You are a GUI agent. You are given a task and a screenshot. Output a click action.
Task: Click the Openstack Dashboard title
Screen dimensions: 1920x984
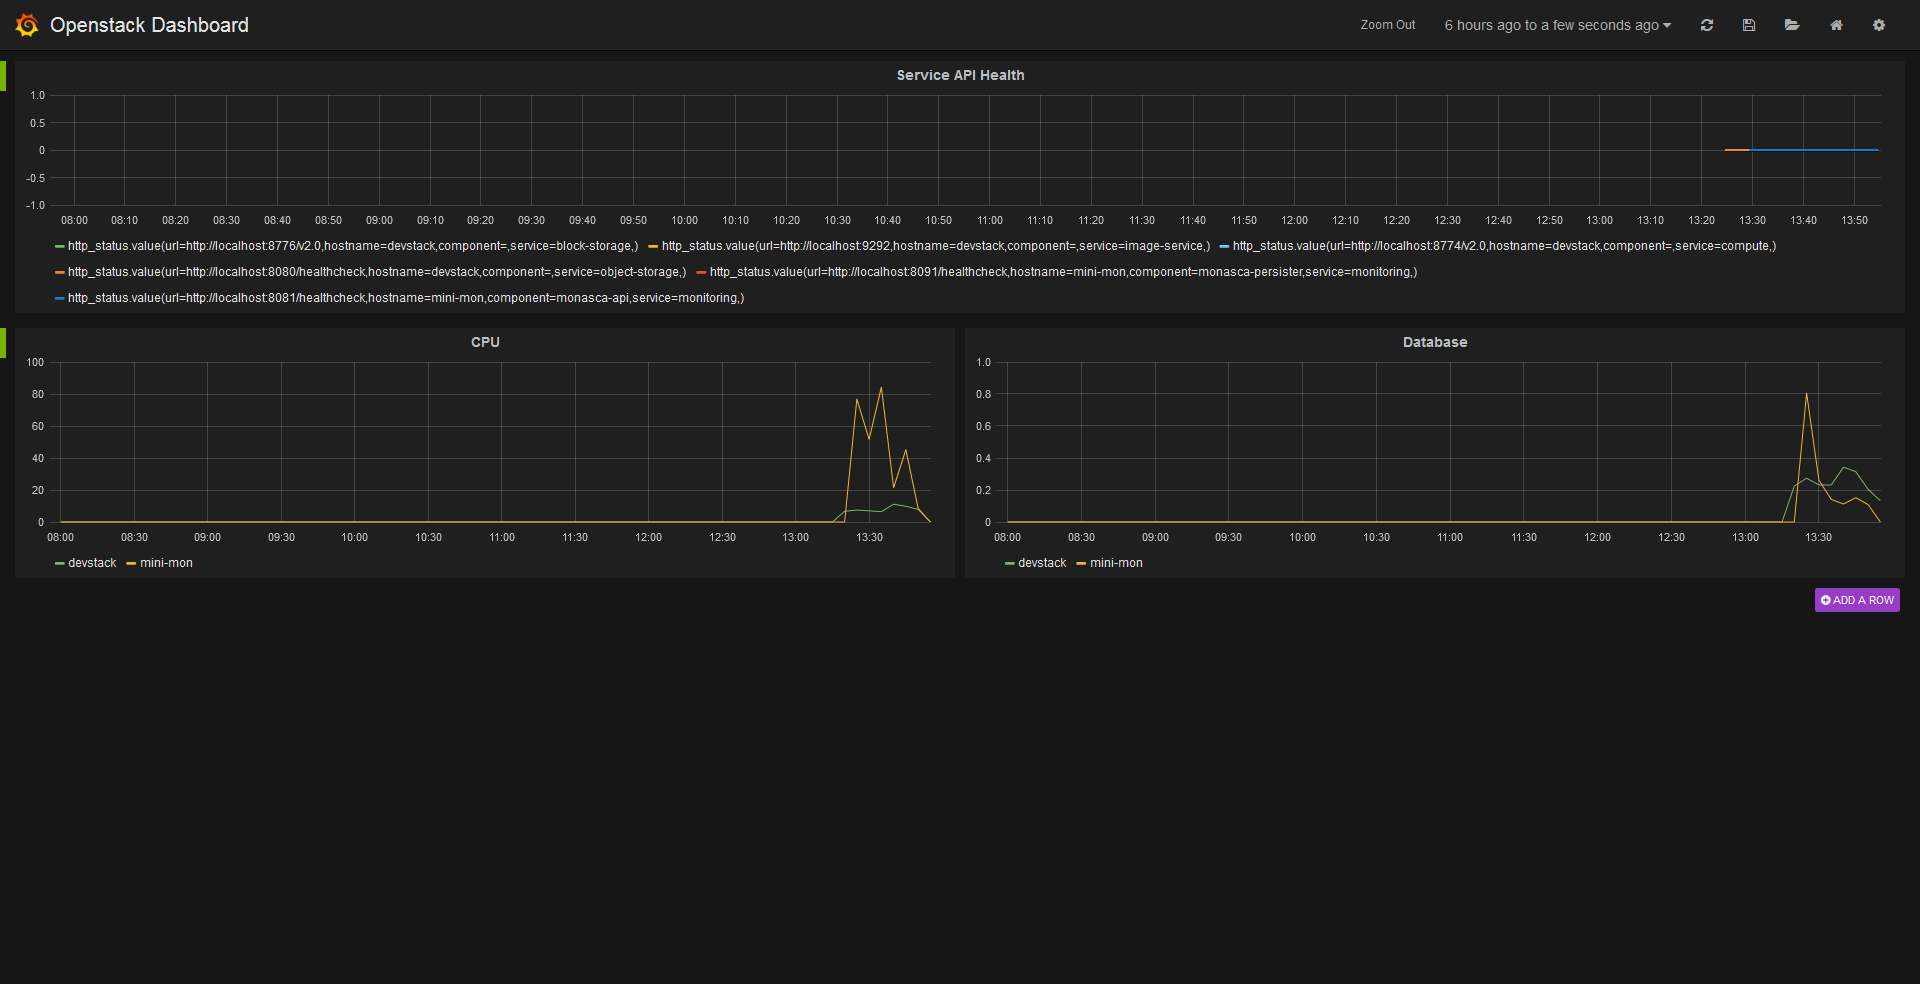(149, 25)
